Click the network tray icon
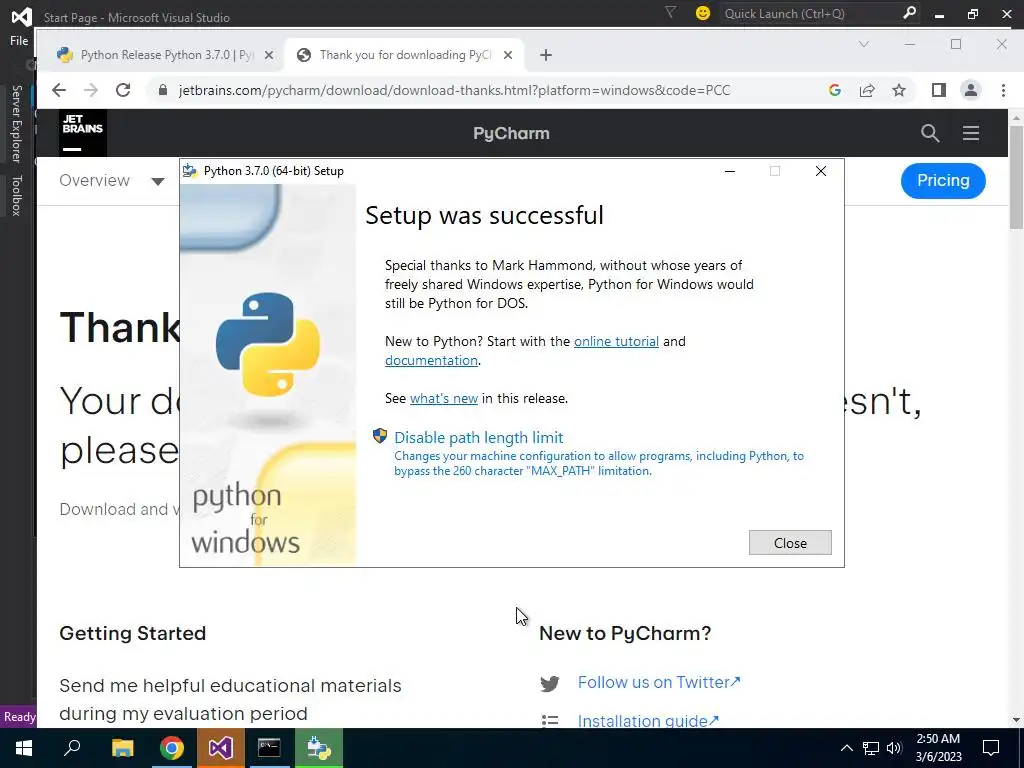The width and height of the screenshot is (1024, 768). pyautogui.click(x=871, y=748)
